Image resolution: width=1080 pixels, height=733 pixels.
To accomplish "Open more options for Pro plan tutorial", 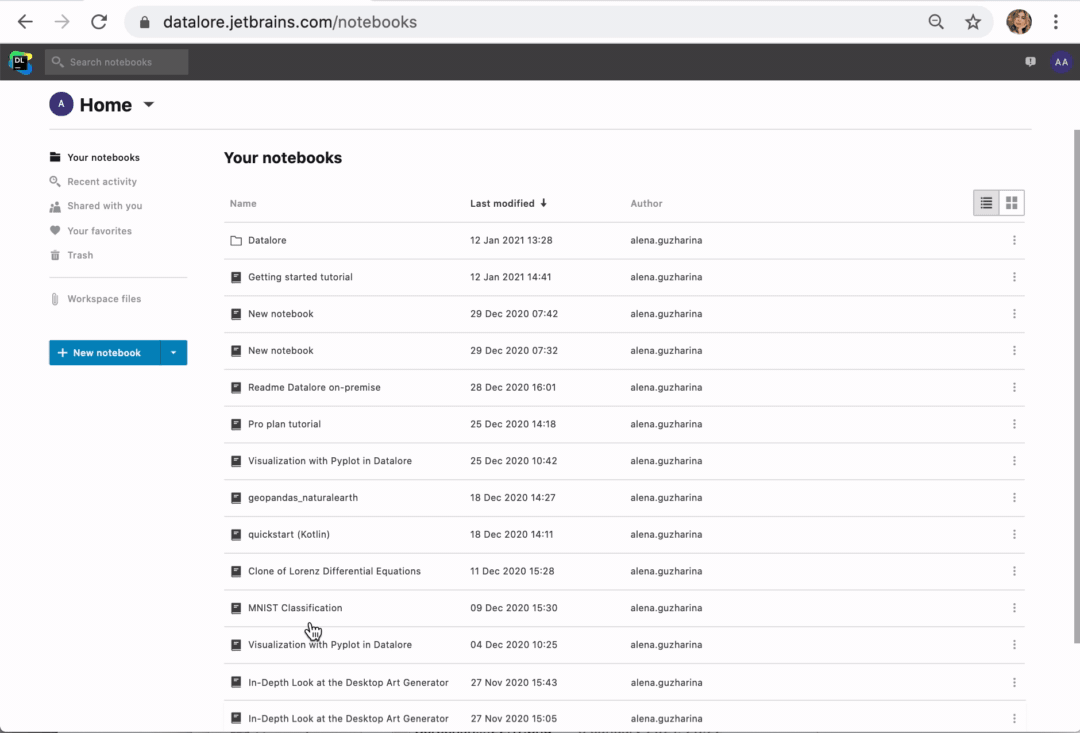I will (1014, 424).
